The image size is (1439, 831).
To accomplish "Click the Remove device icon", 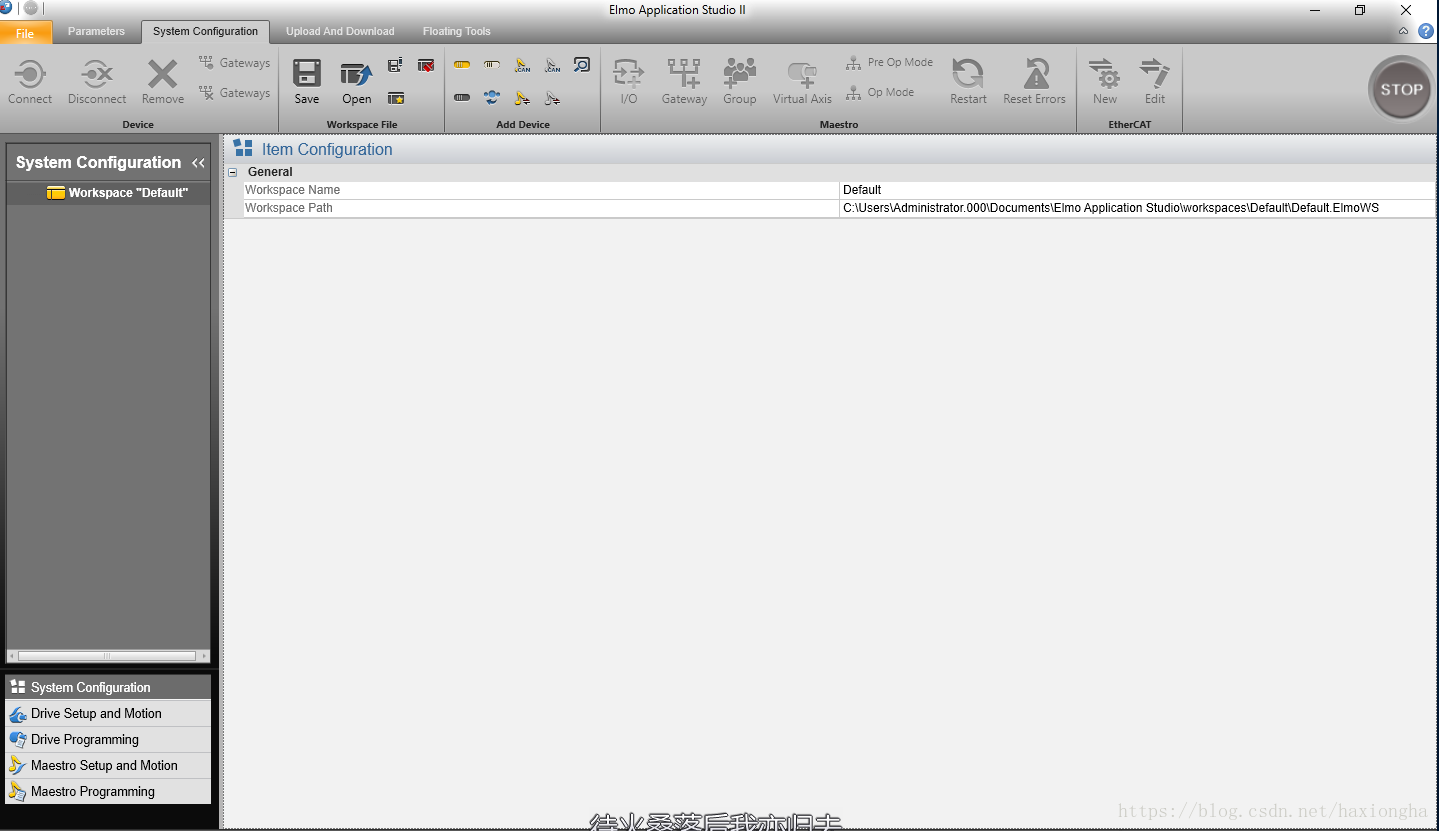I will (162, 81).
